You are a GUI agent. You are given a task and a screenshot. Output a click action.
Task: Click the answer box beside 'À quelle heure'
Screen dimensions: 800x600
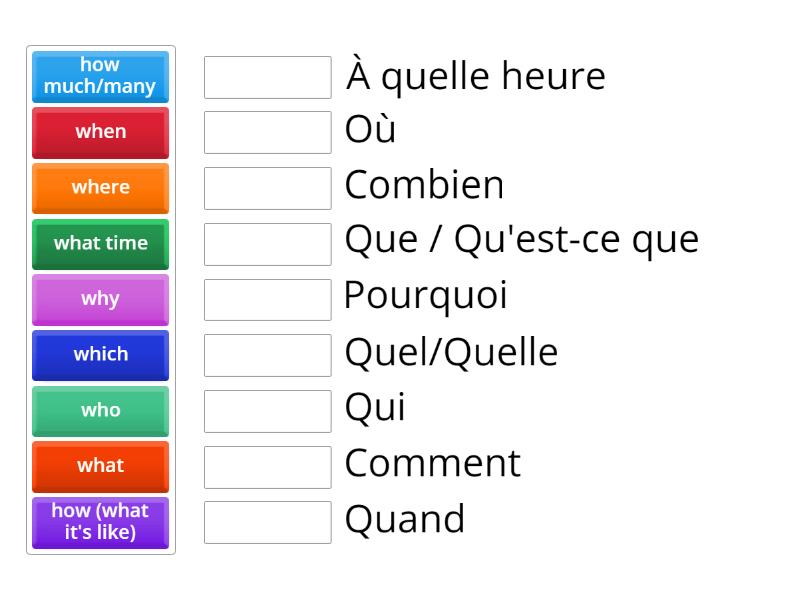click(x=266, y=76)
